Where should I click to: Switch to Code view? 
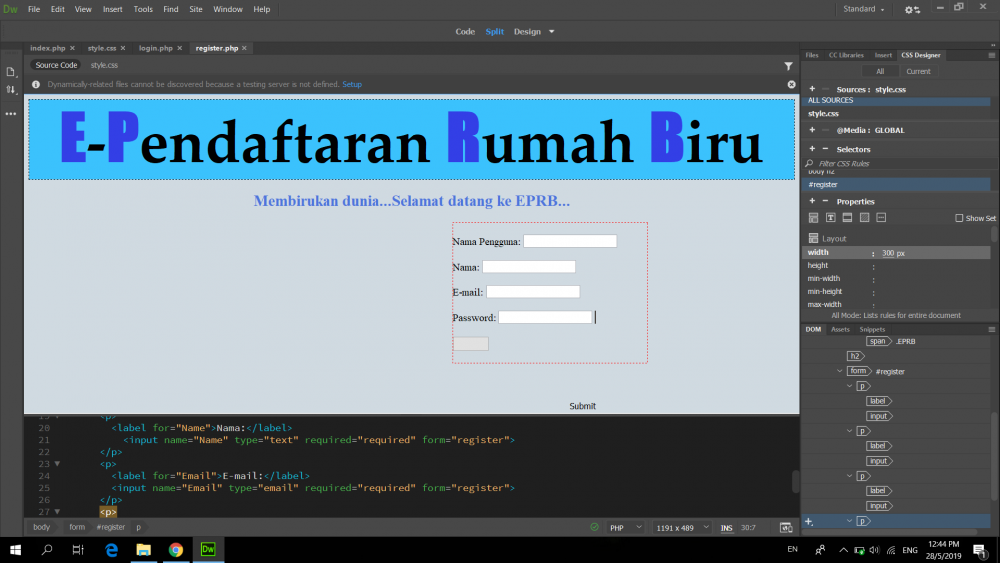465,31
